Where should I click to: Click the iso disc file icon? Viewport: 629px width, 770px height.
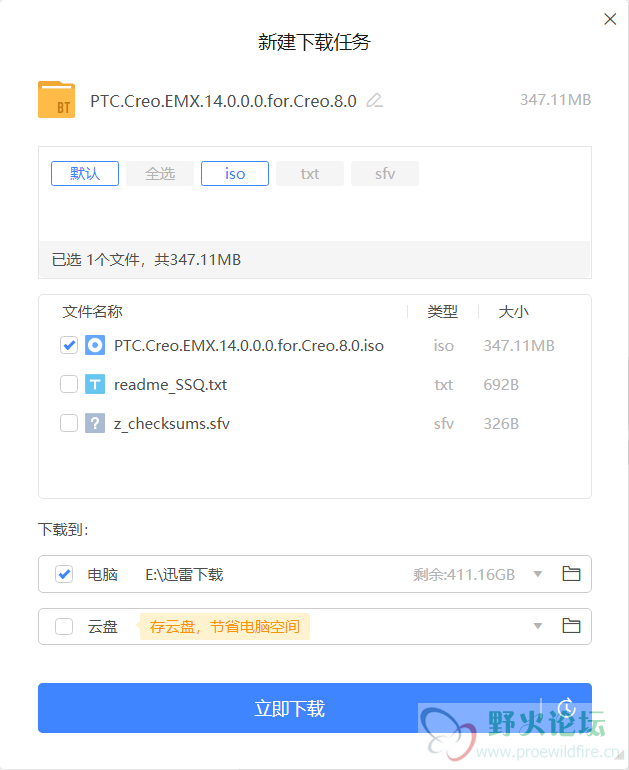[95, 345]
